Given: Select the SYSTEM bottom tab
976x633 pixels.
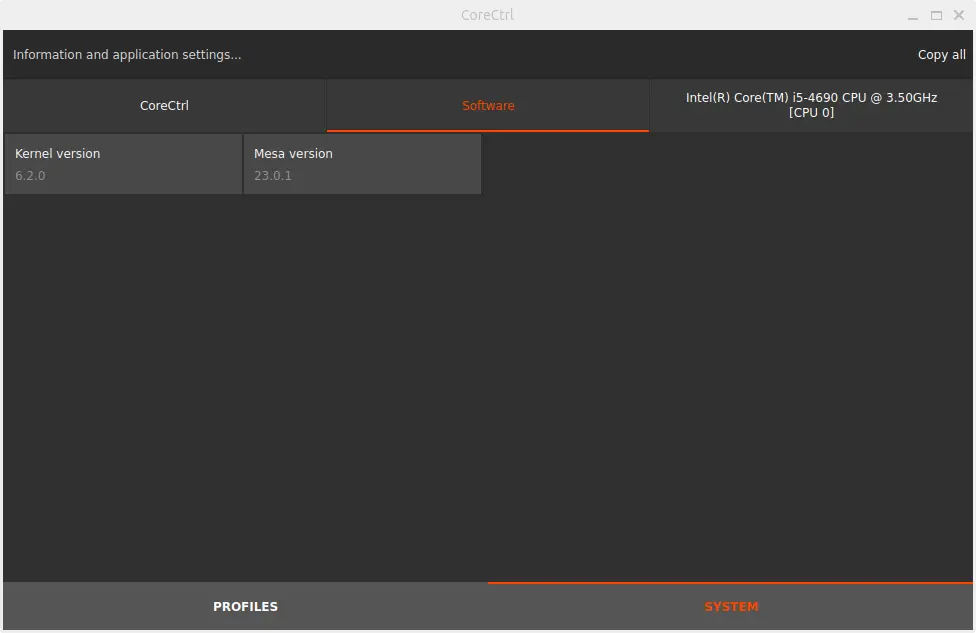Looking at the screenshot, I should (x=731, y=607).
